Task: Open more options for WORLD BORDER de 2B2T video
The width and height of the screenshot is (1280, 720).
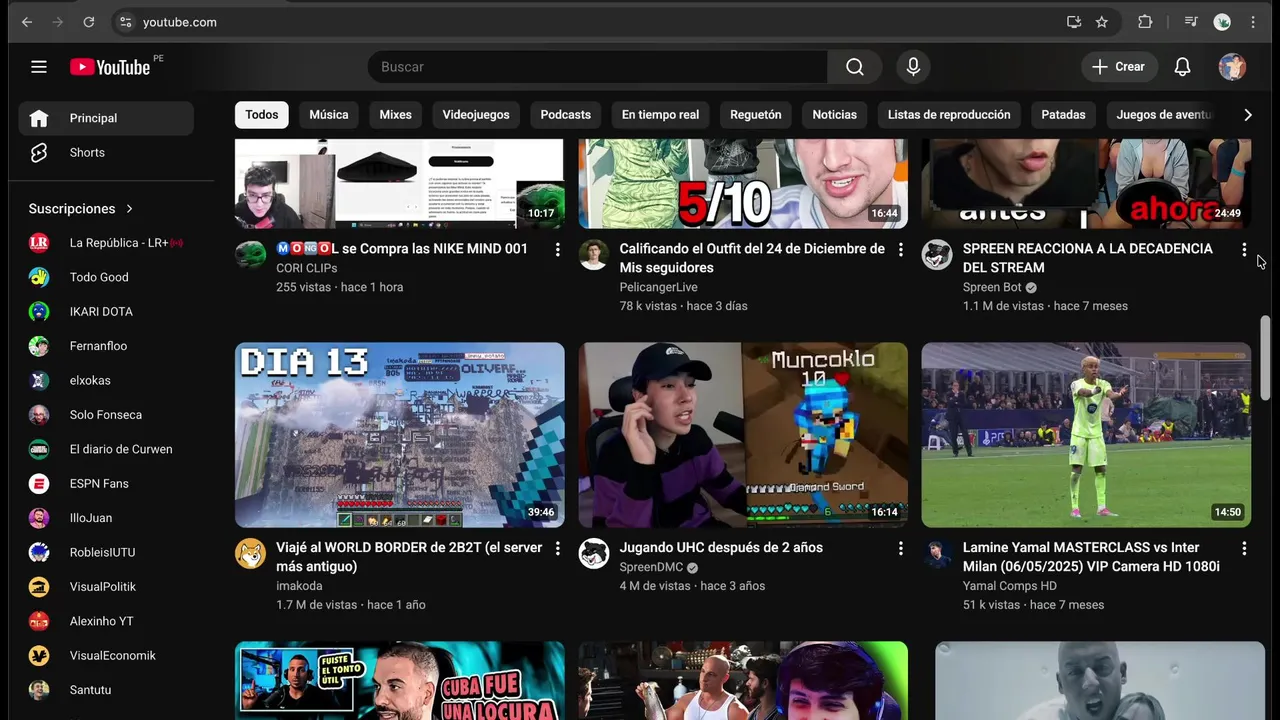Action: pos(558,548)
